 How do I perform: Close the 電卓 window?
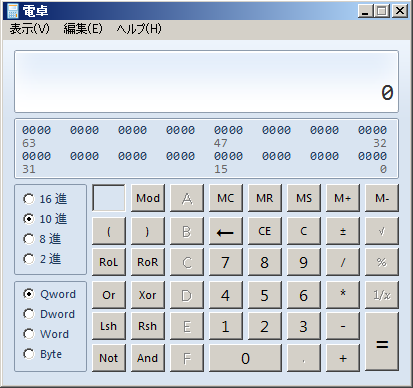pos(400,11)
